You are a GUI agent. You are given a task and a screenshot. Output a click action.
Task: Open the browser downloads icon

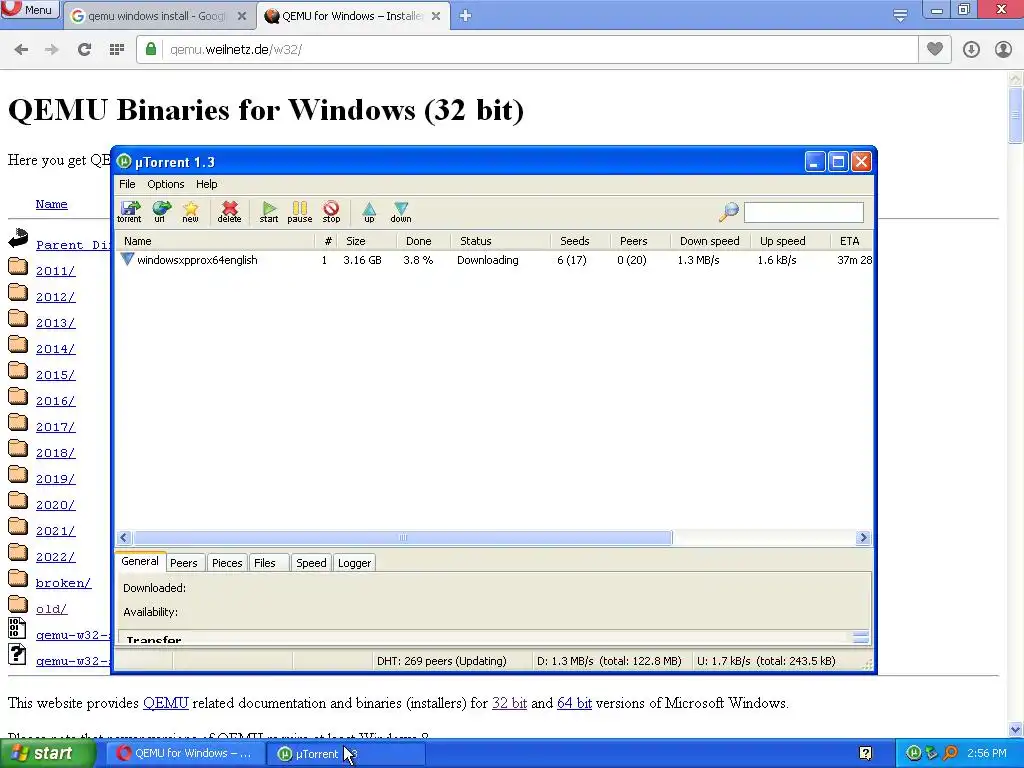point(971,50)
